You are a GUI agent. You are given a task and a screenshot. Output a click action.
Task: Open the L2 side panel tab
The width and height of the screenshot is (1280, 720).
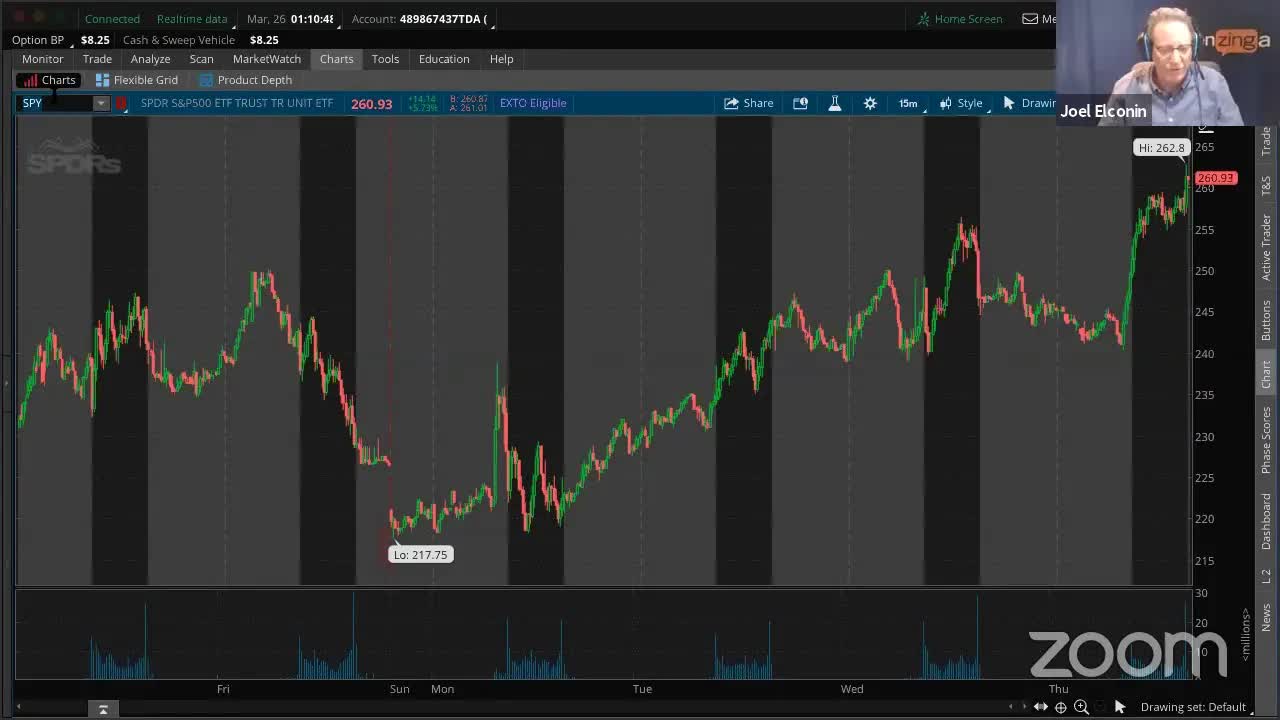click(x=1266, y=577)
